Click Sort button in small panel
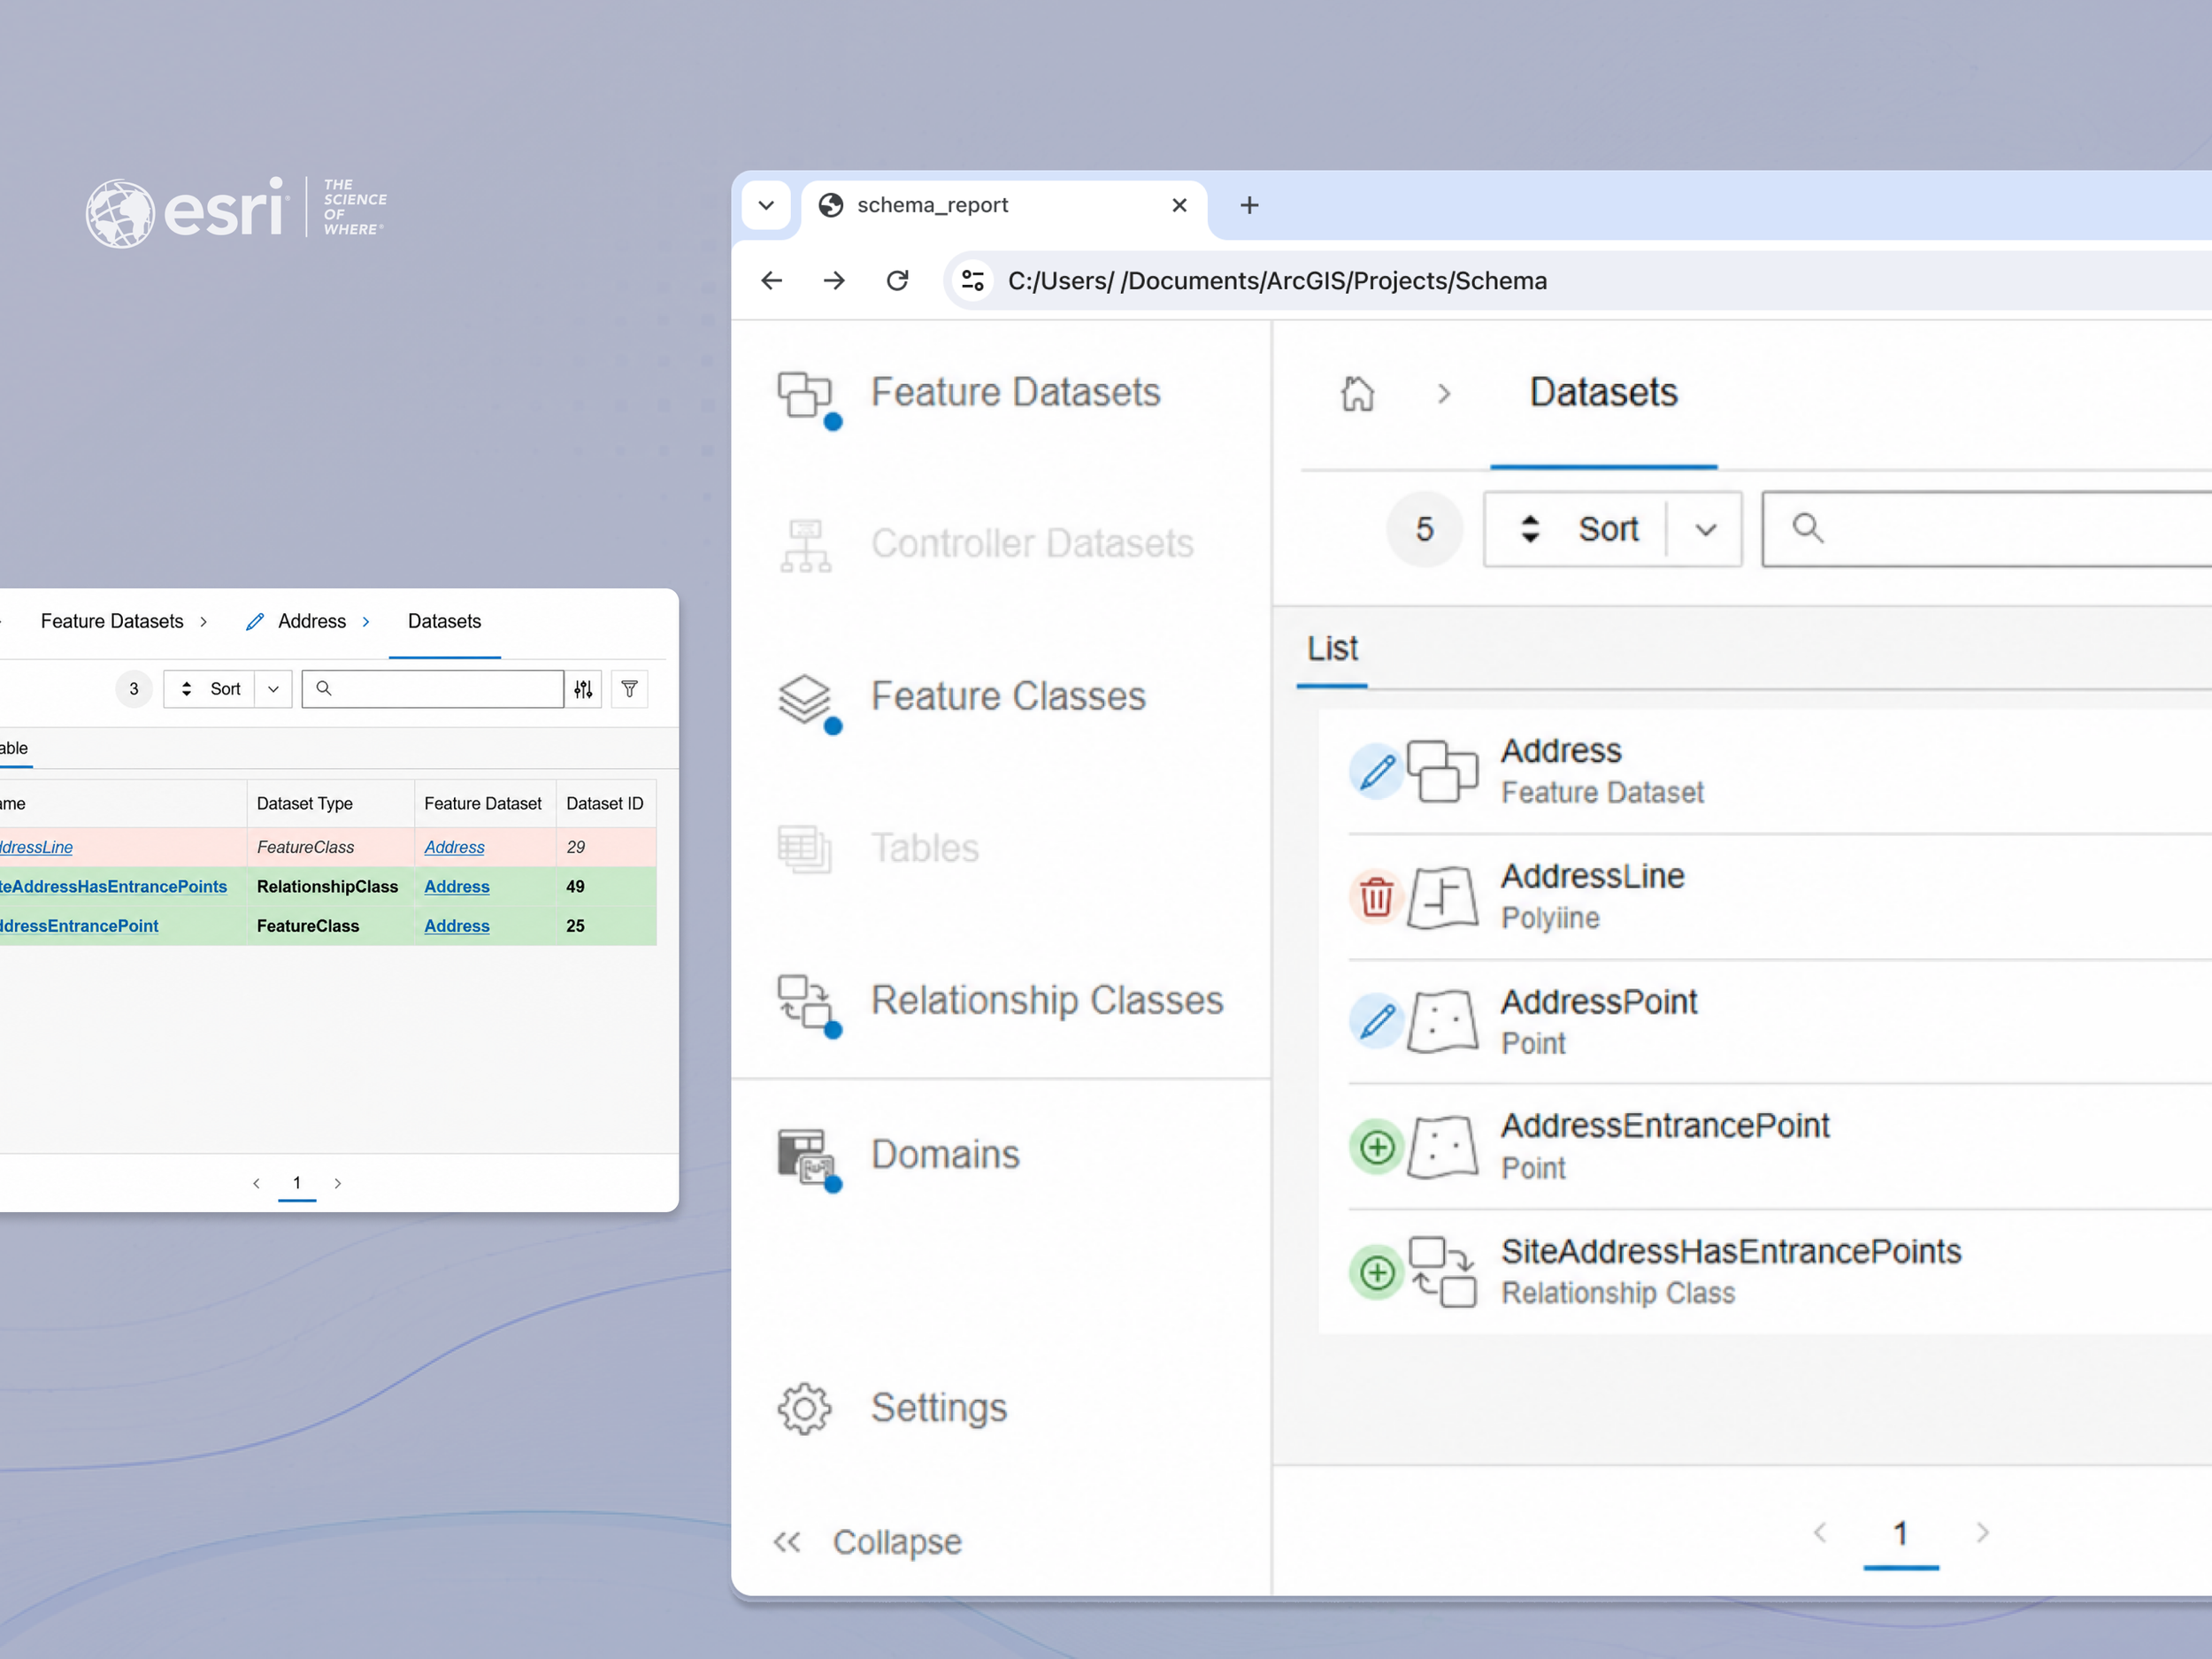 (x=209, y=689)
